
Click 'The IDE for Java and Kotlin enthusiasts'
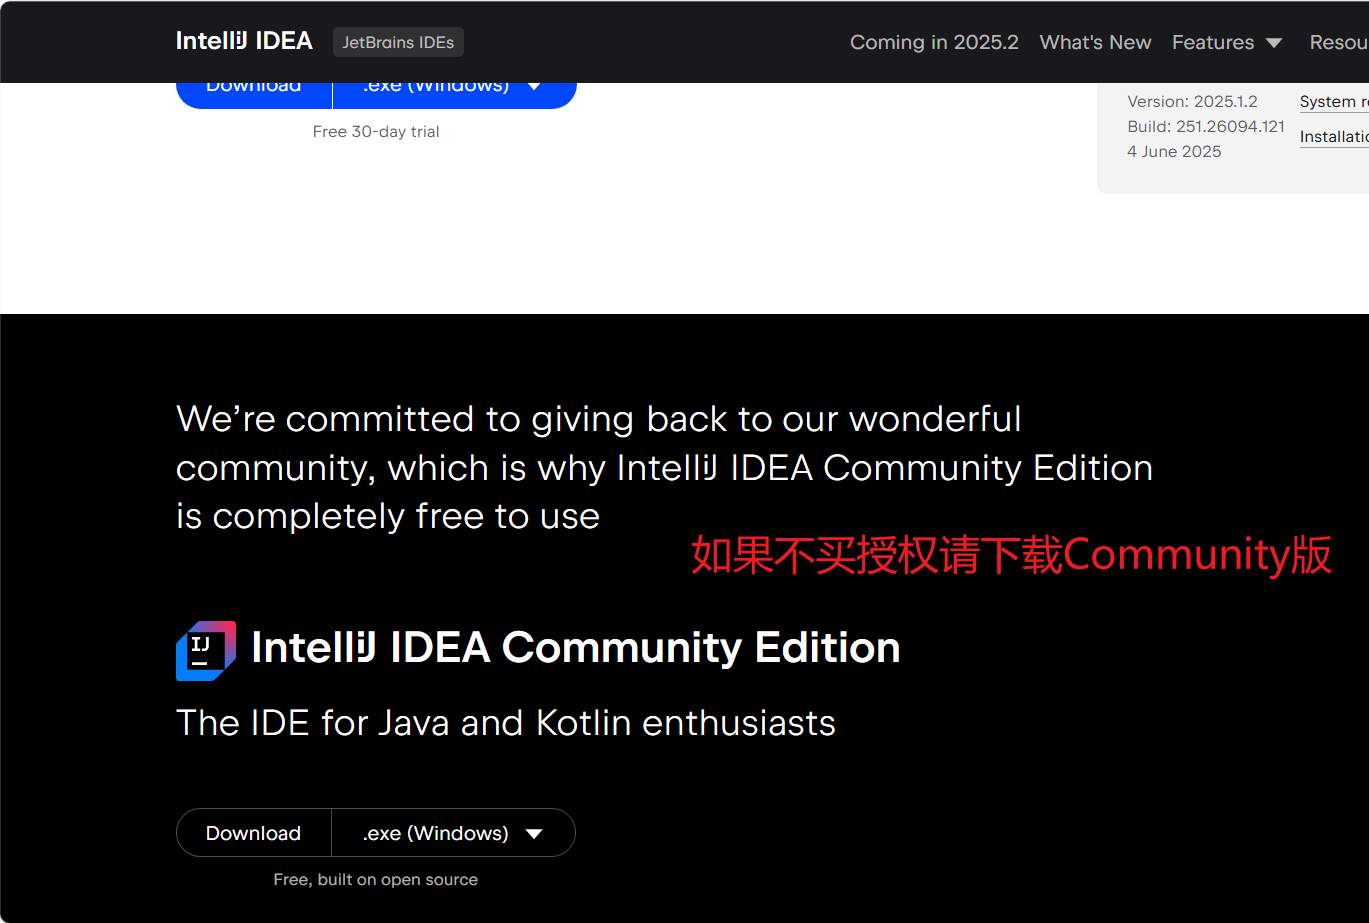(506, 722)
